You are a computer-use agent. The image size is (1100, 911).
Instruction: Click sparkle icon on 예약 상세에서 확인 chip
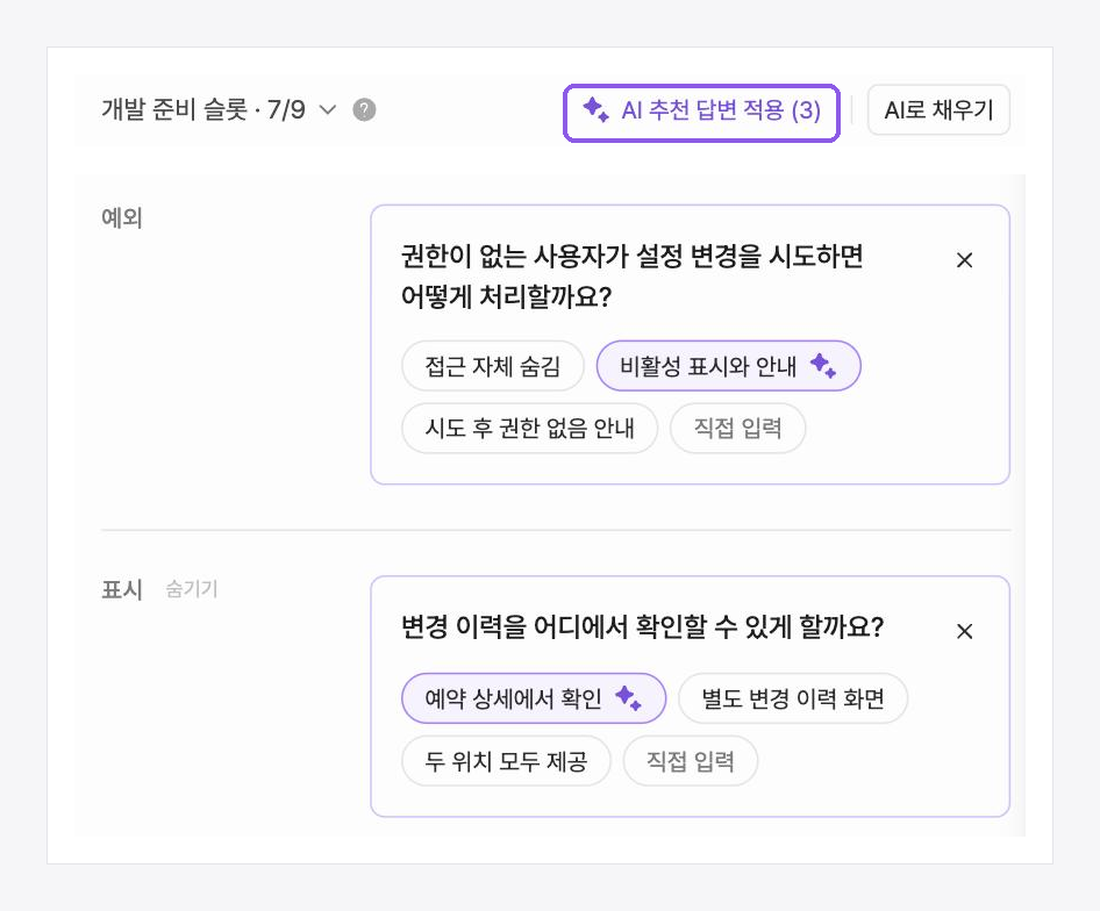click(x=628, y=698)
